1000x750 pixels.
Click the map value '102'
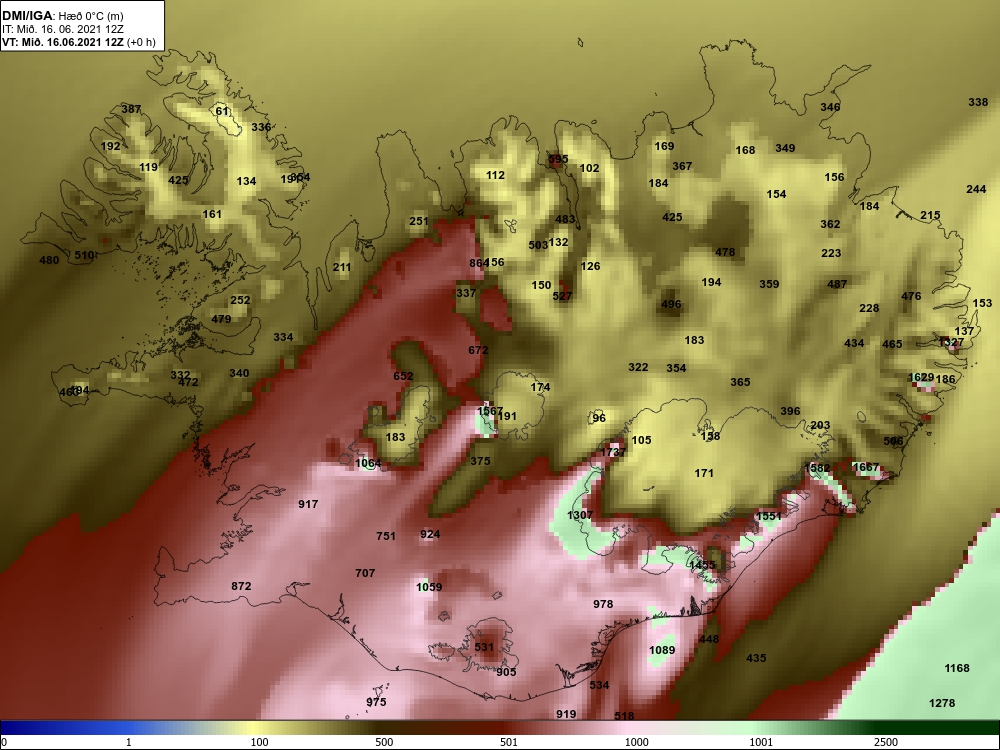[x=589, y=168]
